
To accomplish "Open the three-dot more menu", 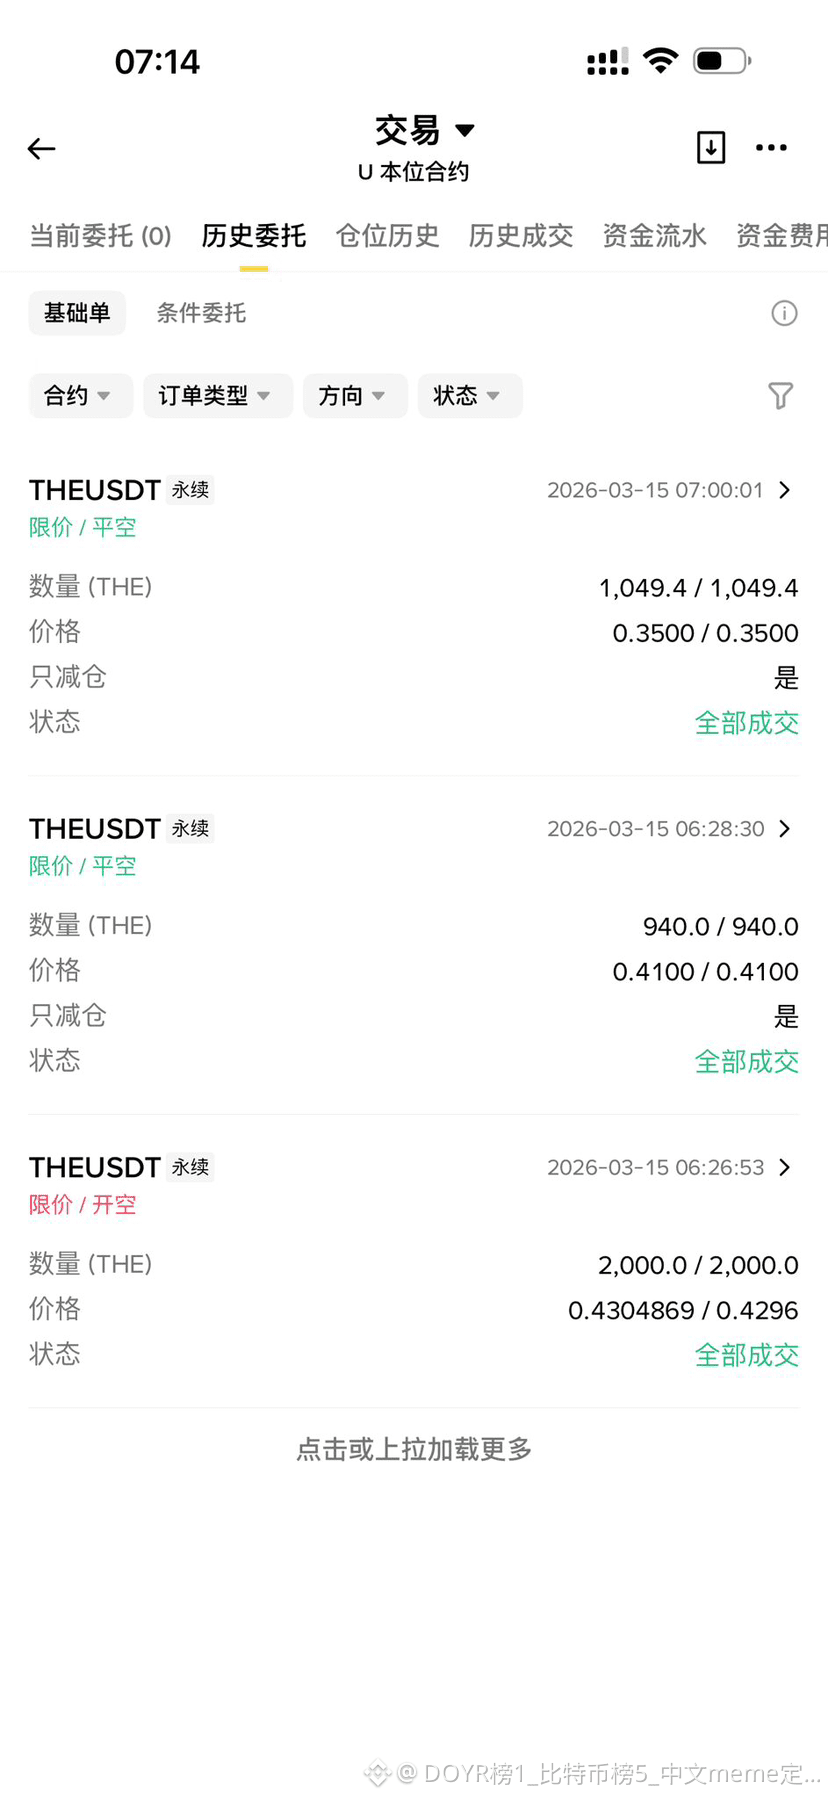I will 771,148.
